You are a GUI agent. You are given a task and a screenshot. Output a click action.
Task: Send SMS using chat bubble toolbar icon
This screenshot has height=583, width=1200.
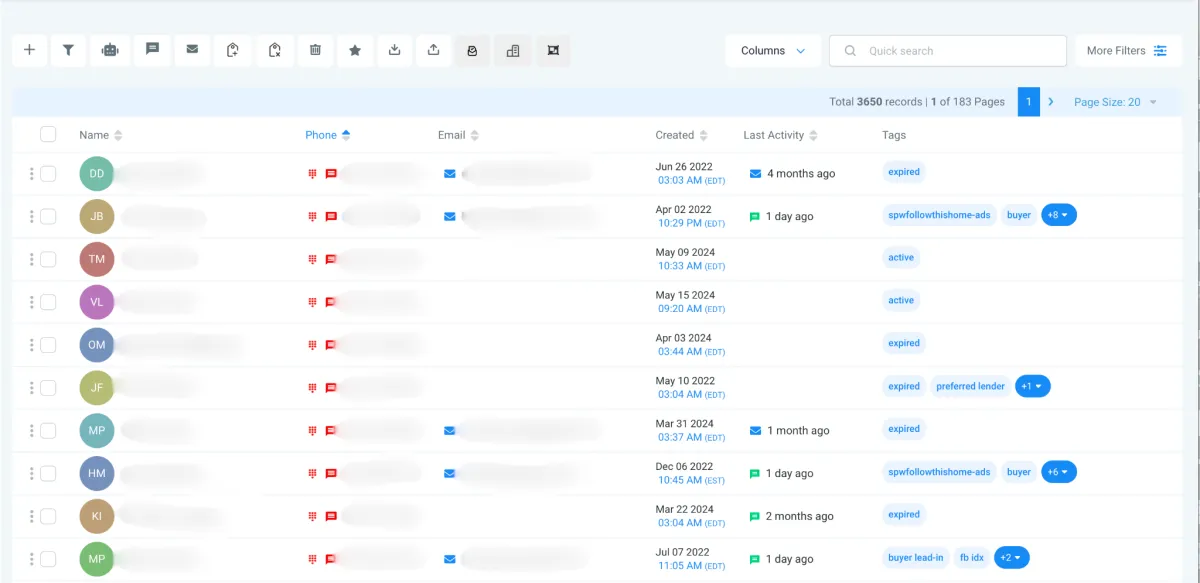(x=152, y=50)
